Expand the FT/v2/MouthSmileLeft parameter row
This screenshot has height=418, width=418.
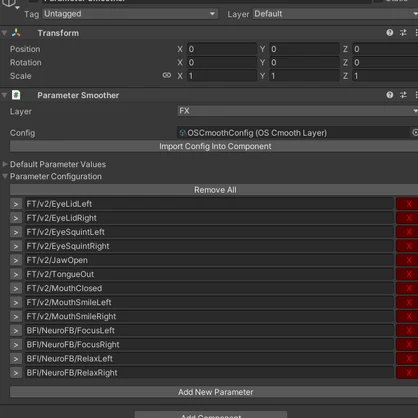coord(16,302)
